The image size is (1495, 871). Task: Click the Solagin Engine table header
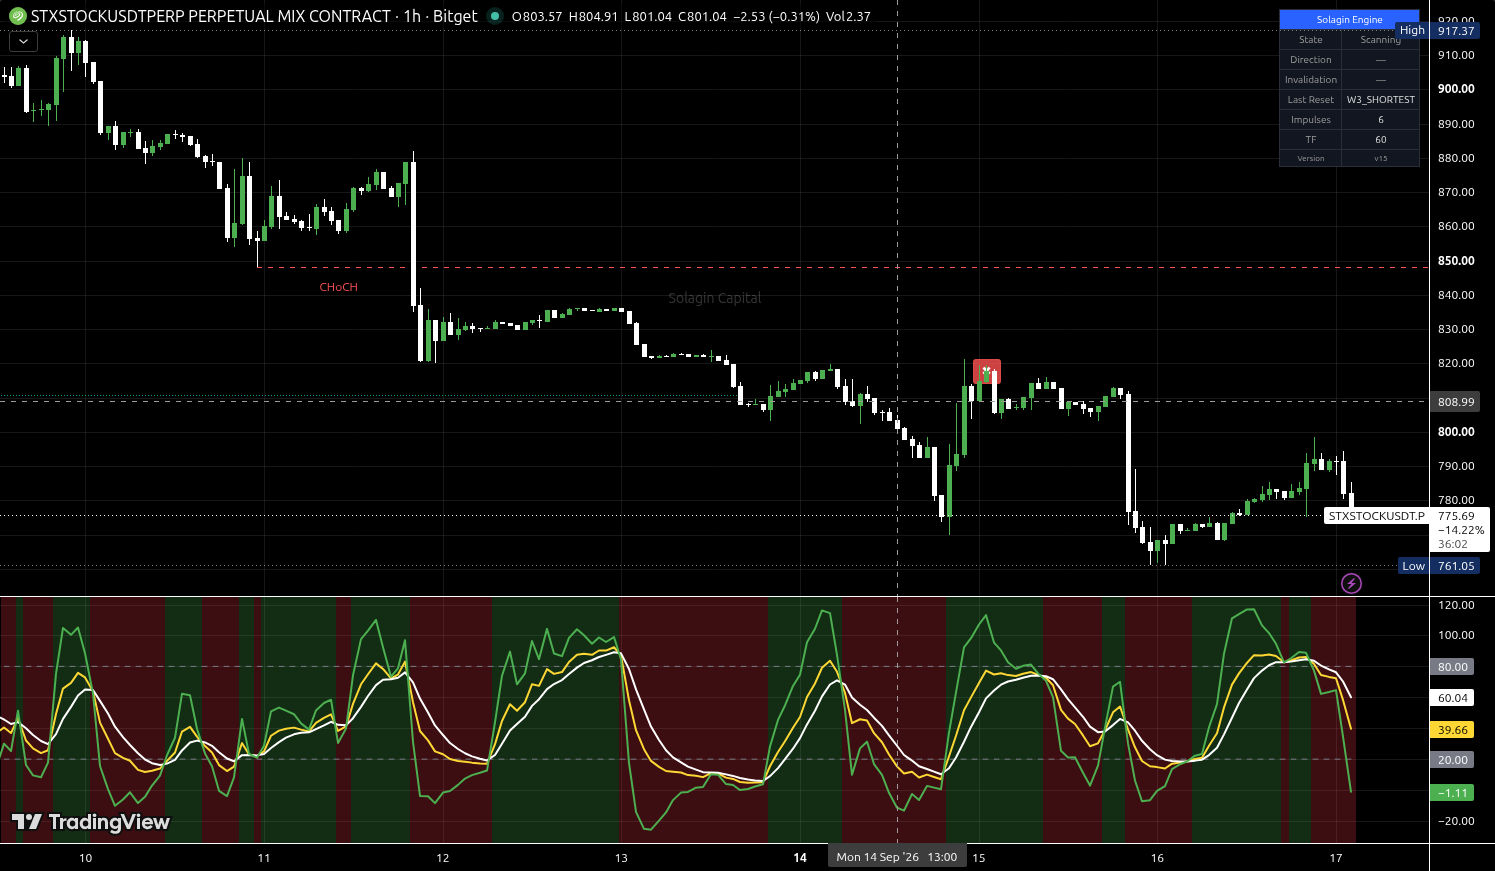(x=1349, y=20)
